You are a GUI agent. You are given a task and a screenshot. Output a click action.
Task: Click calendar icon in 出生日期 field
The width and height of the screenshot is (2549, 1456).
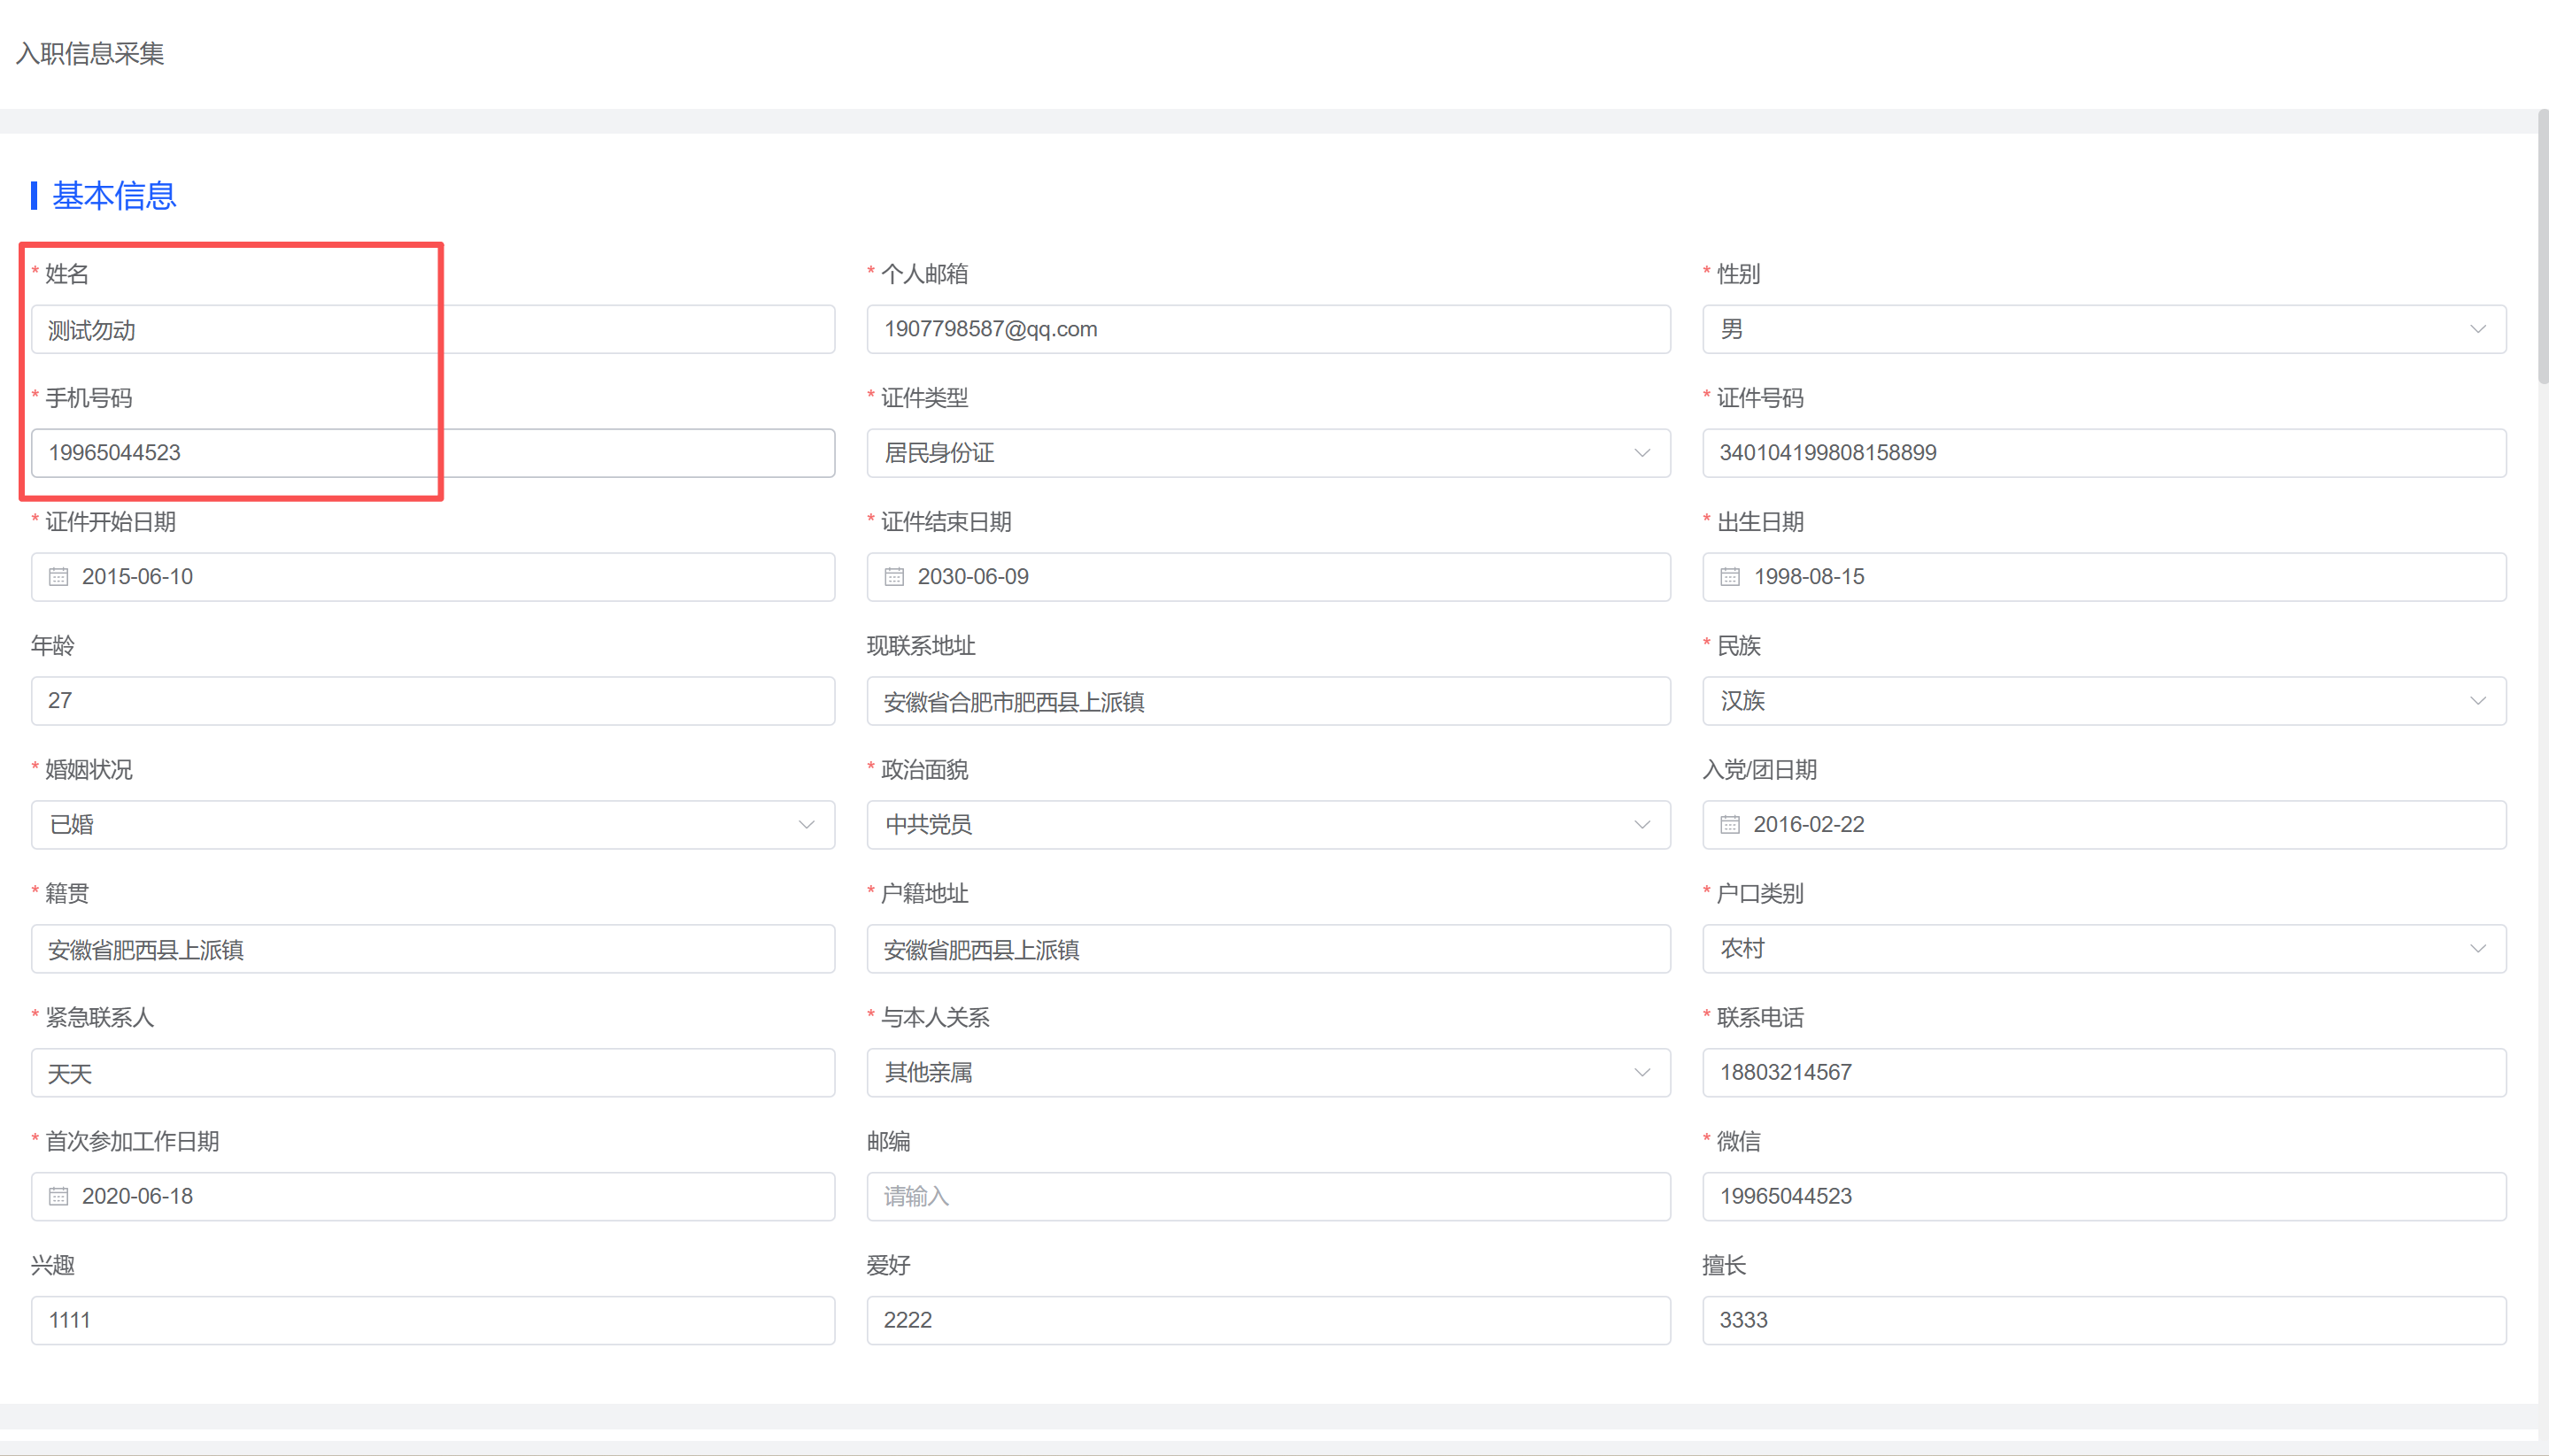1730,577
